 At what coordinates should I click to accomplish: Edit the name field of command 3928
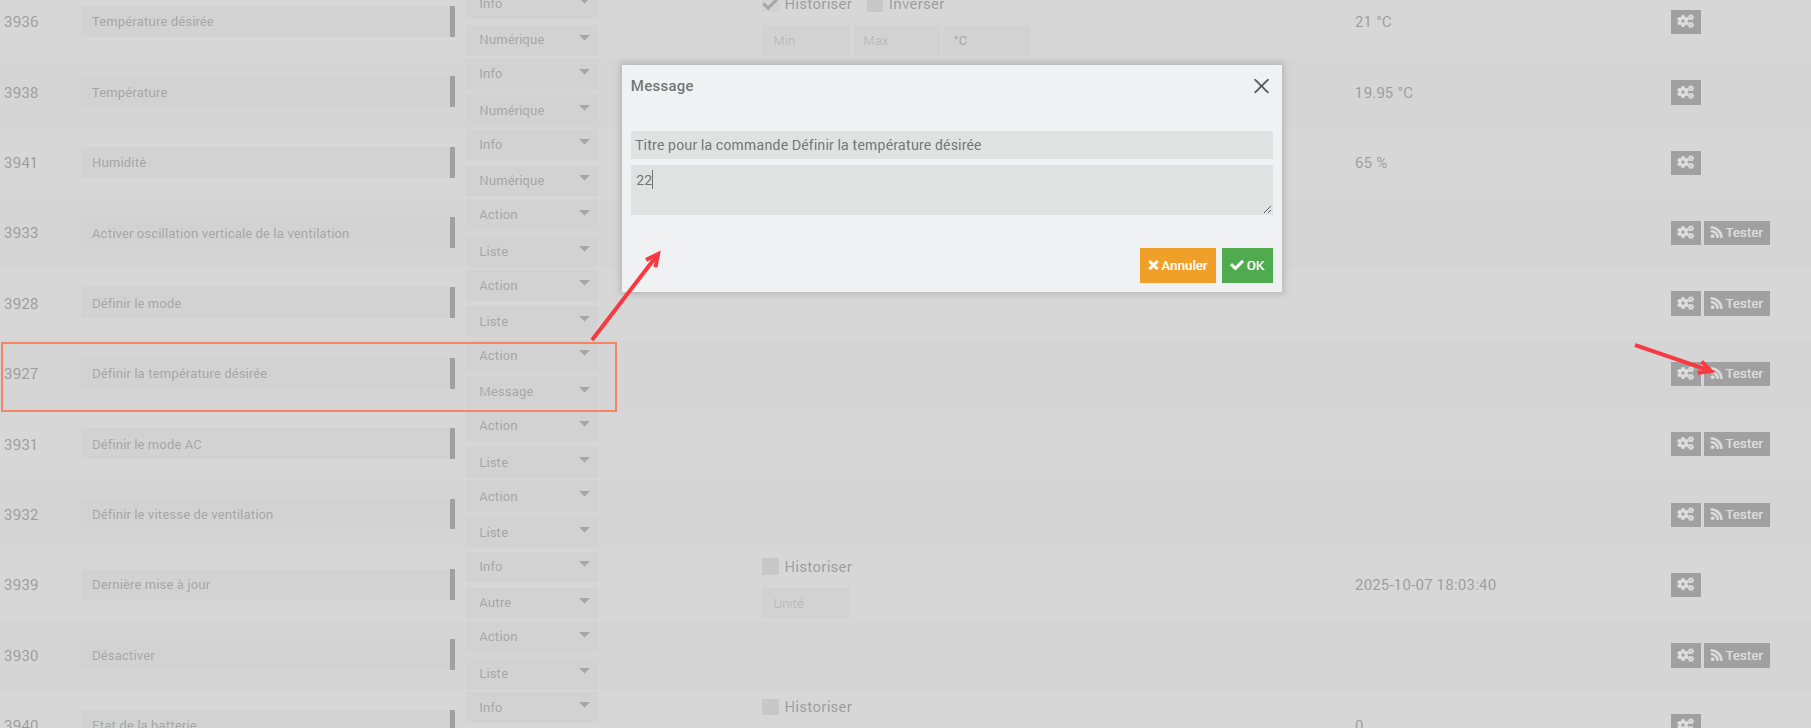coord(268,303)
